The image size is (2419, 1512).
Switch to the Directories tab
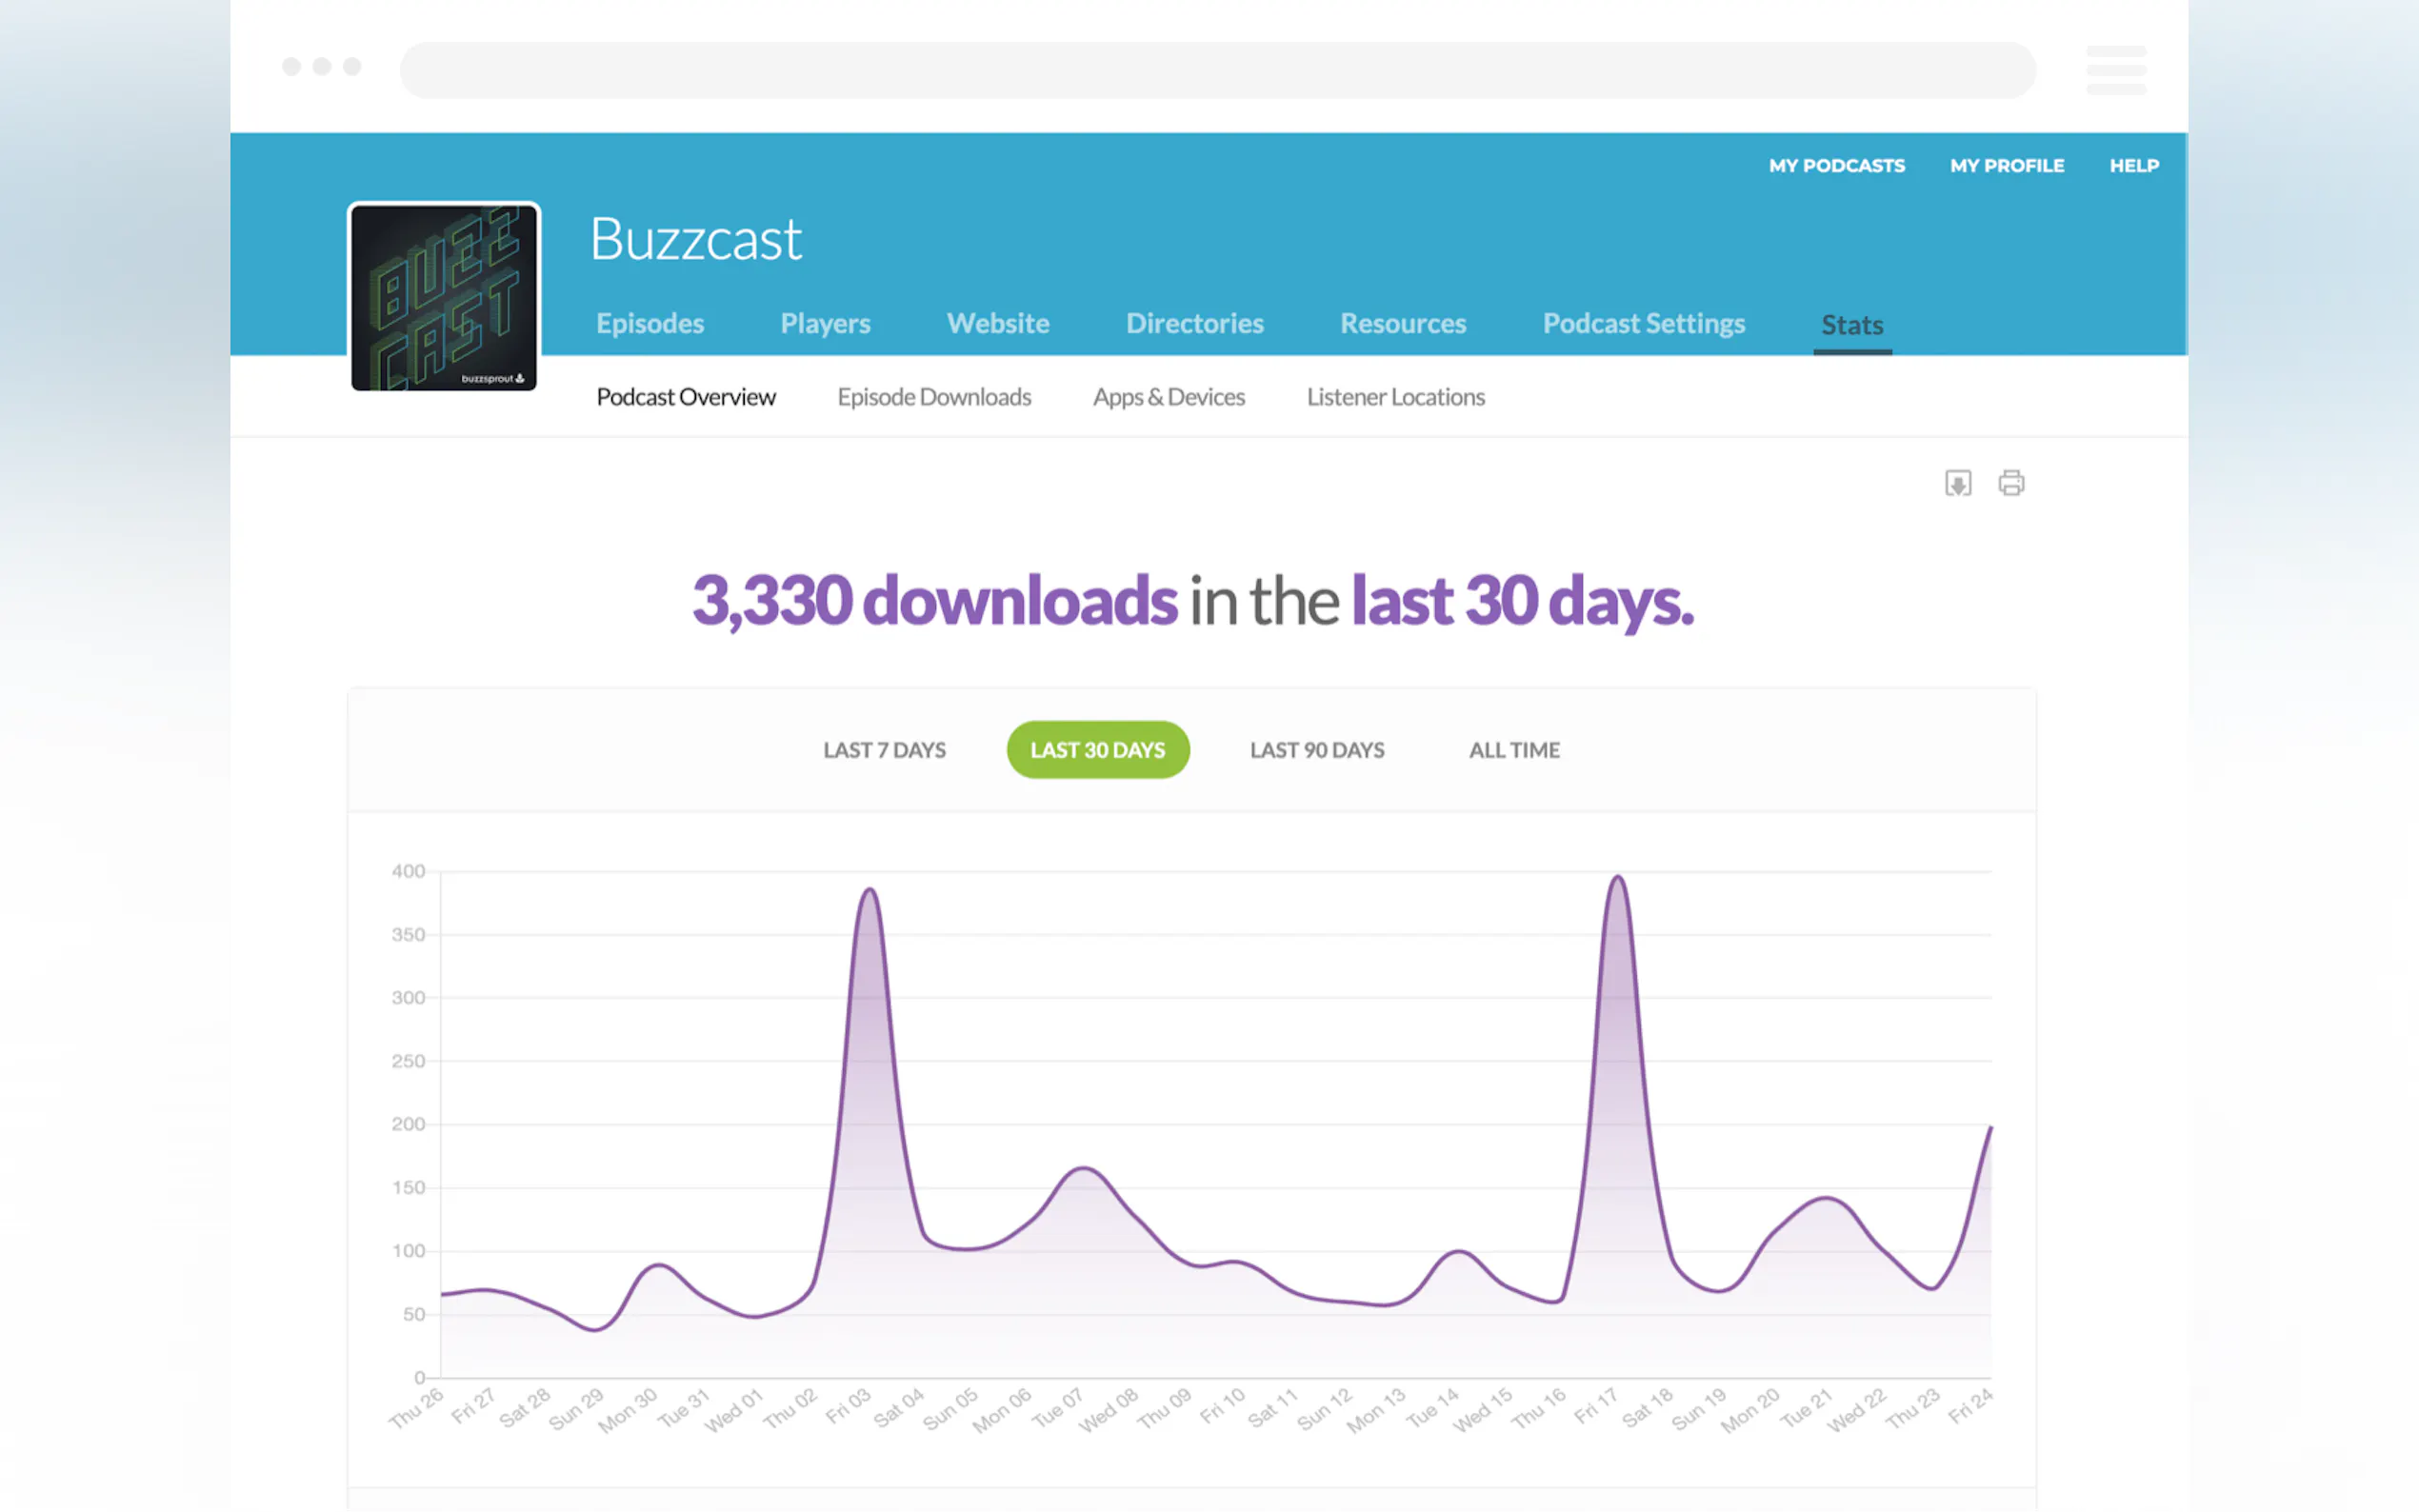(1194, 323)
